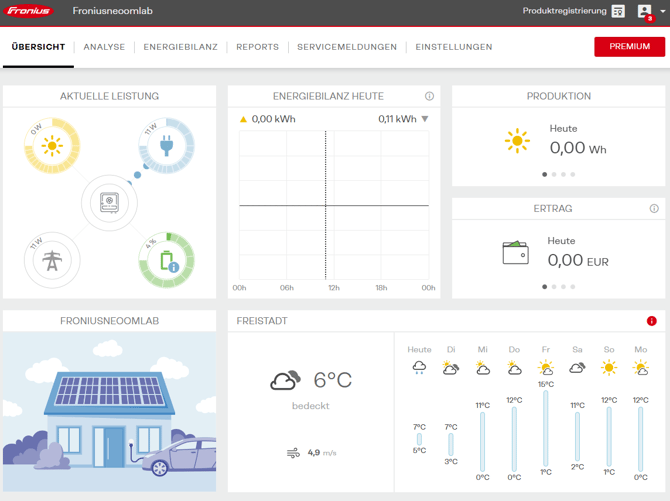The width and height of the screenshot is (670, 501).
Task: Click the red Freistadt weather alert icon
Action: (x=652, y=321)
